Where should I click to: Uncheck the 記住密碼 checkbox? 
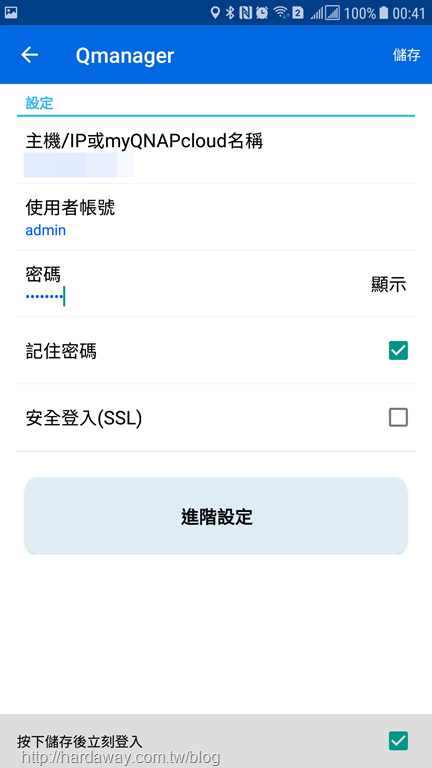[x=398, y=351]
